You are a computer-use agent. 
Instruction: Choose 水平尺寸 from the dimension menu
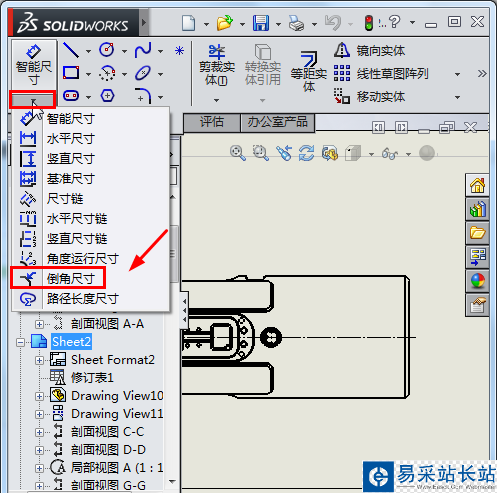click(x=90, y=139)
